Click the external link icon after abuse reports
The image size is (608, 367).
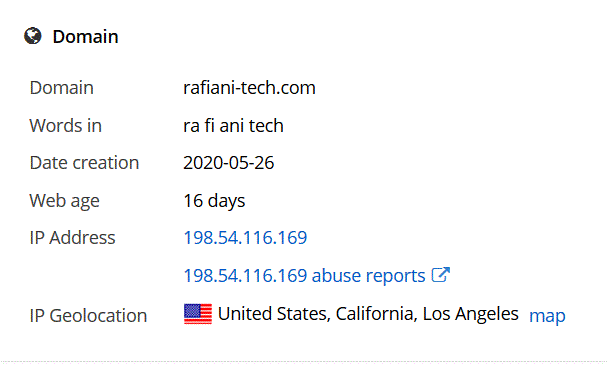coord(440,275)
